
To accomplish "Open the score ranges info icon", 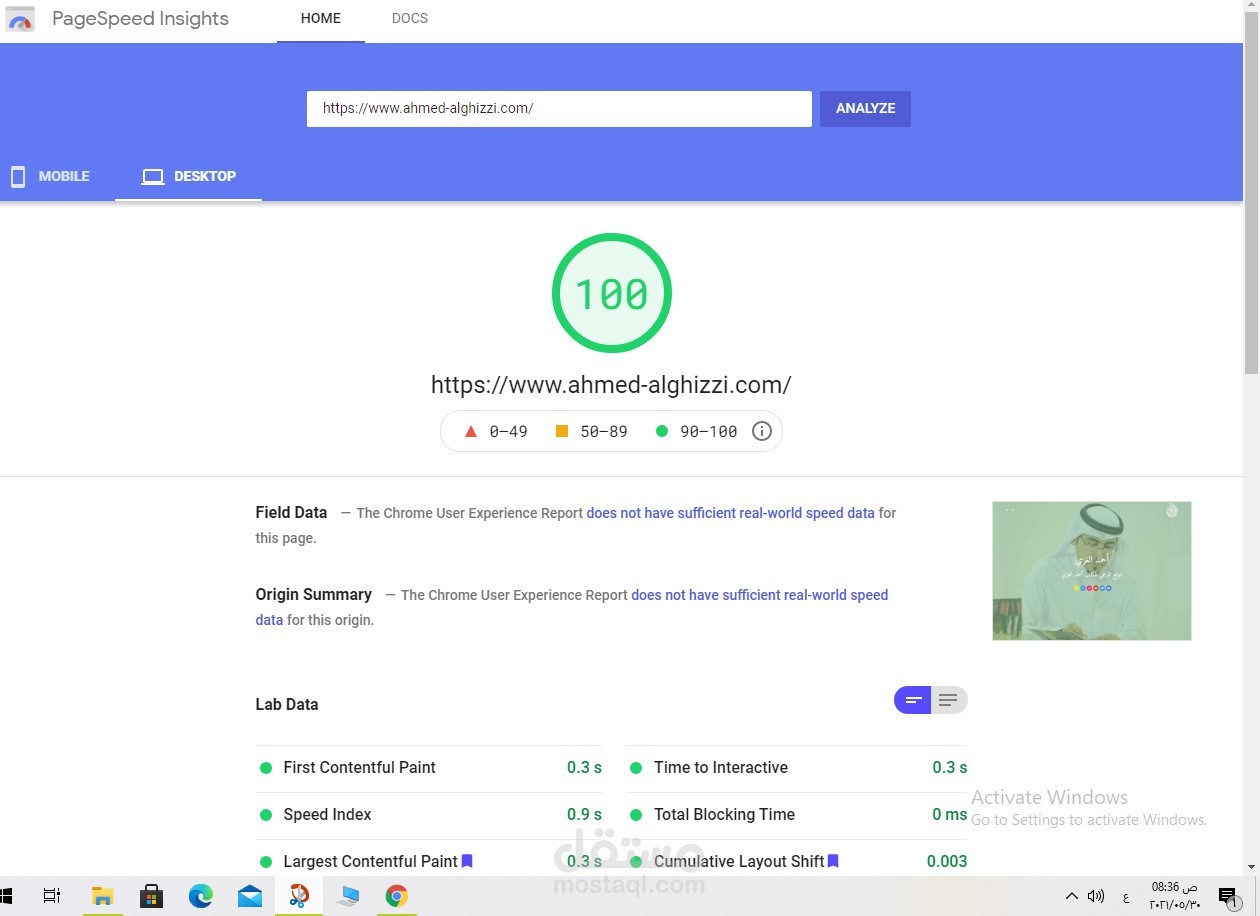I will click(761, 431).
